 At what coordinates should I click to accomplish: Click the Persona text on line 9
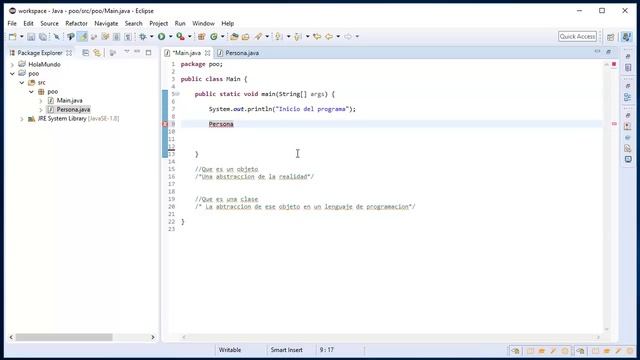click(221, 124)
